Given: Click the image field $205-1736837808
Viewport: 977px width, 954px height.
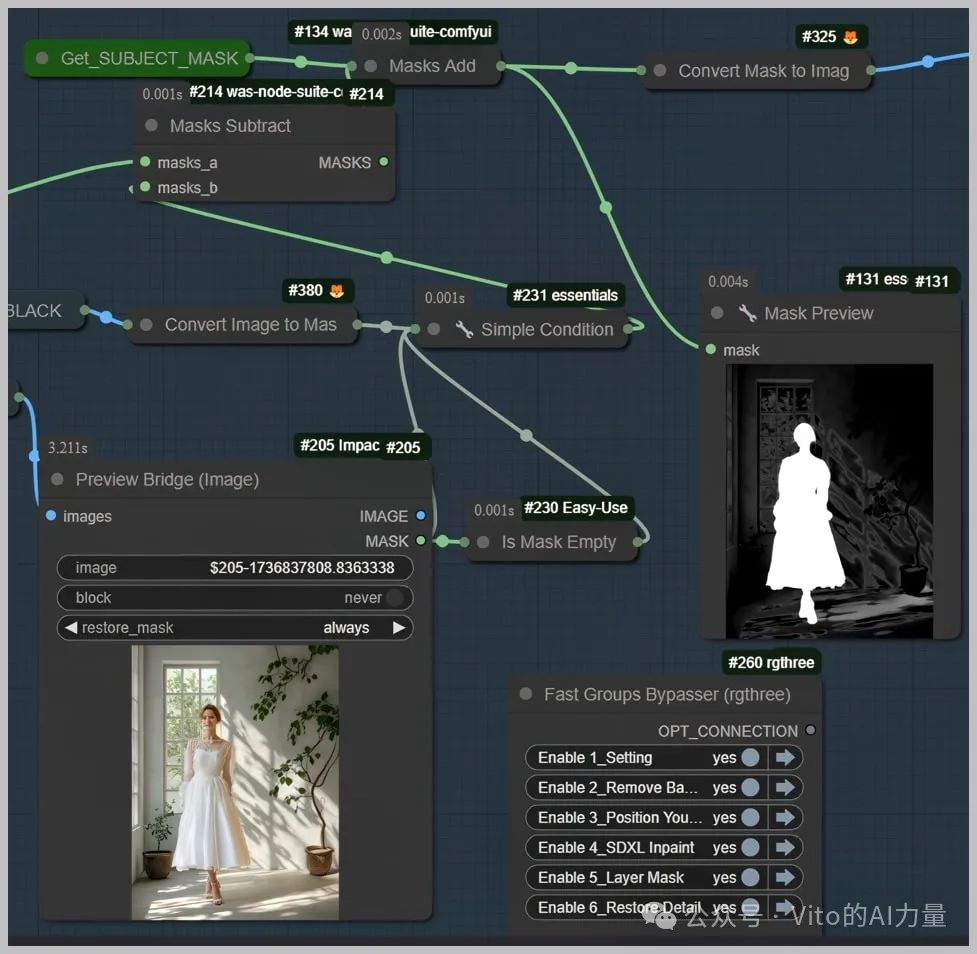Looking at the screenshot, I should (235, 568).
